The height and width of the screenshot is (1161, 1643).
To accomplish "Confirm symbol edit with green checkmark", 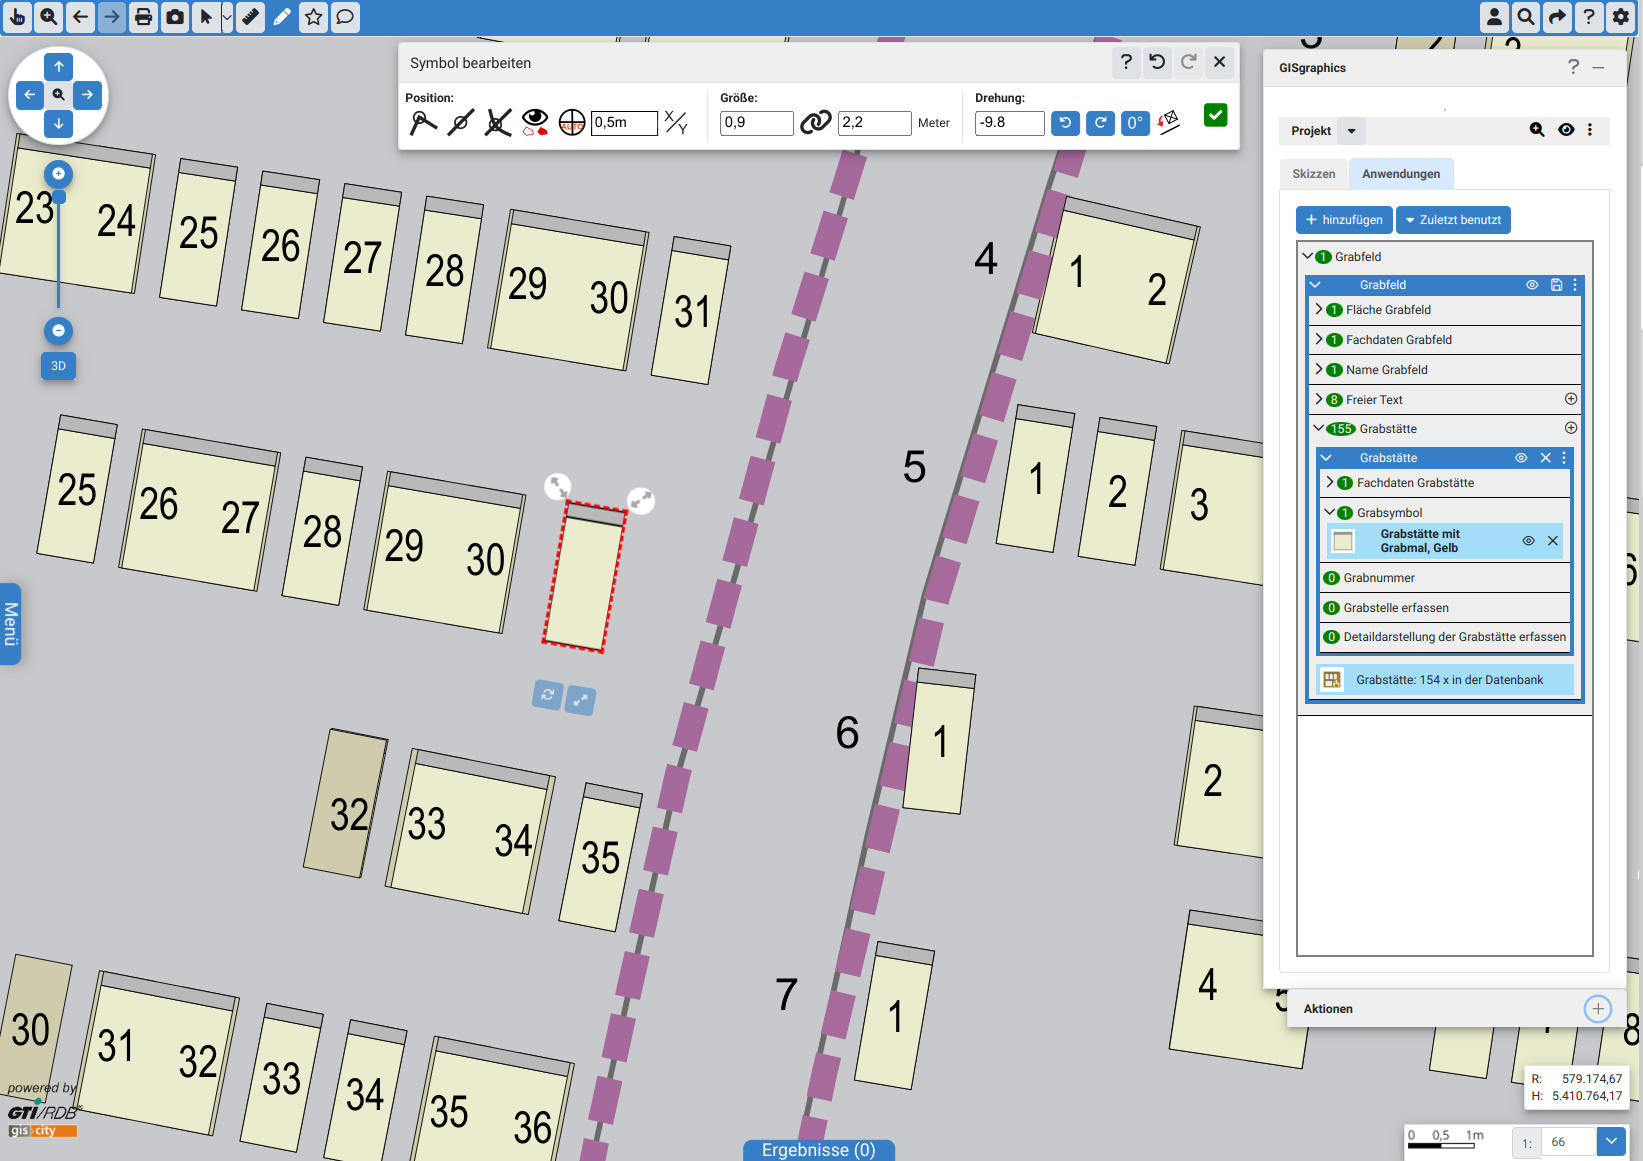I will [x=1215, y=115].
